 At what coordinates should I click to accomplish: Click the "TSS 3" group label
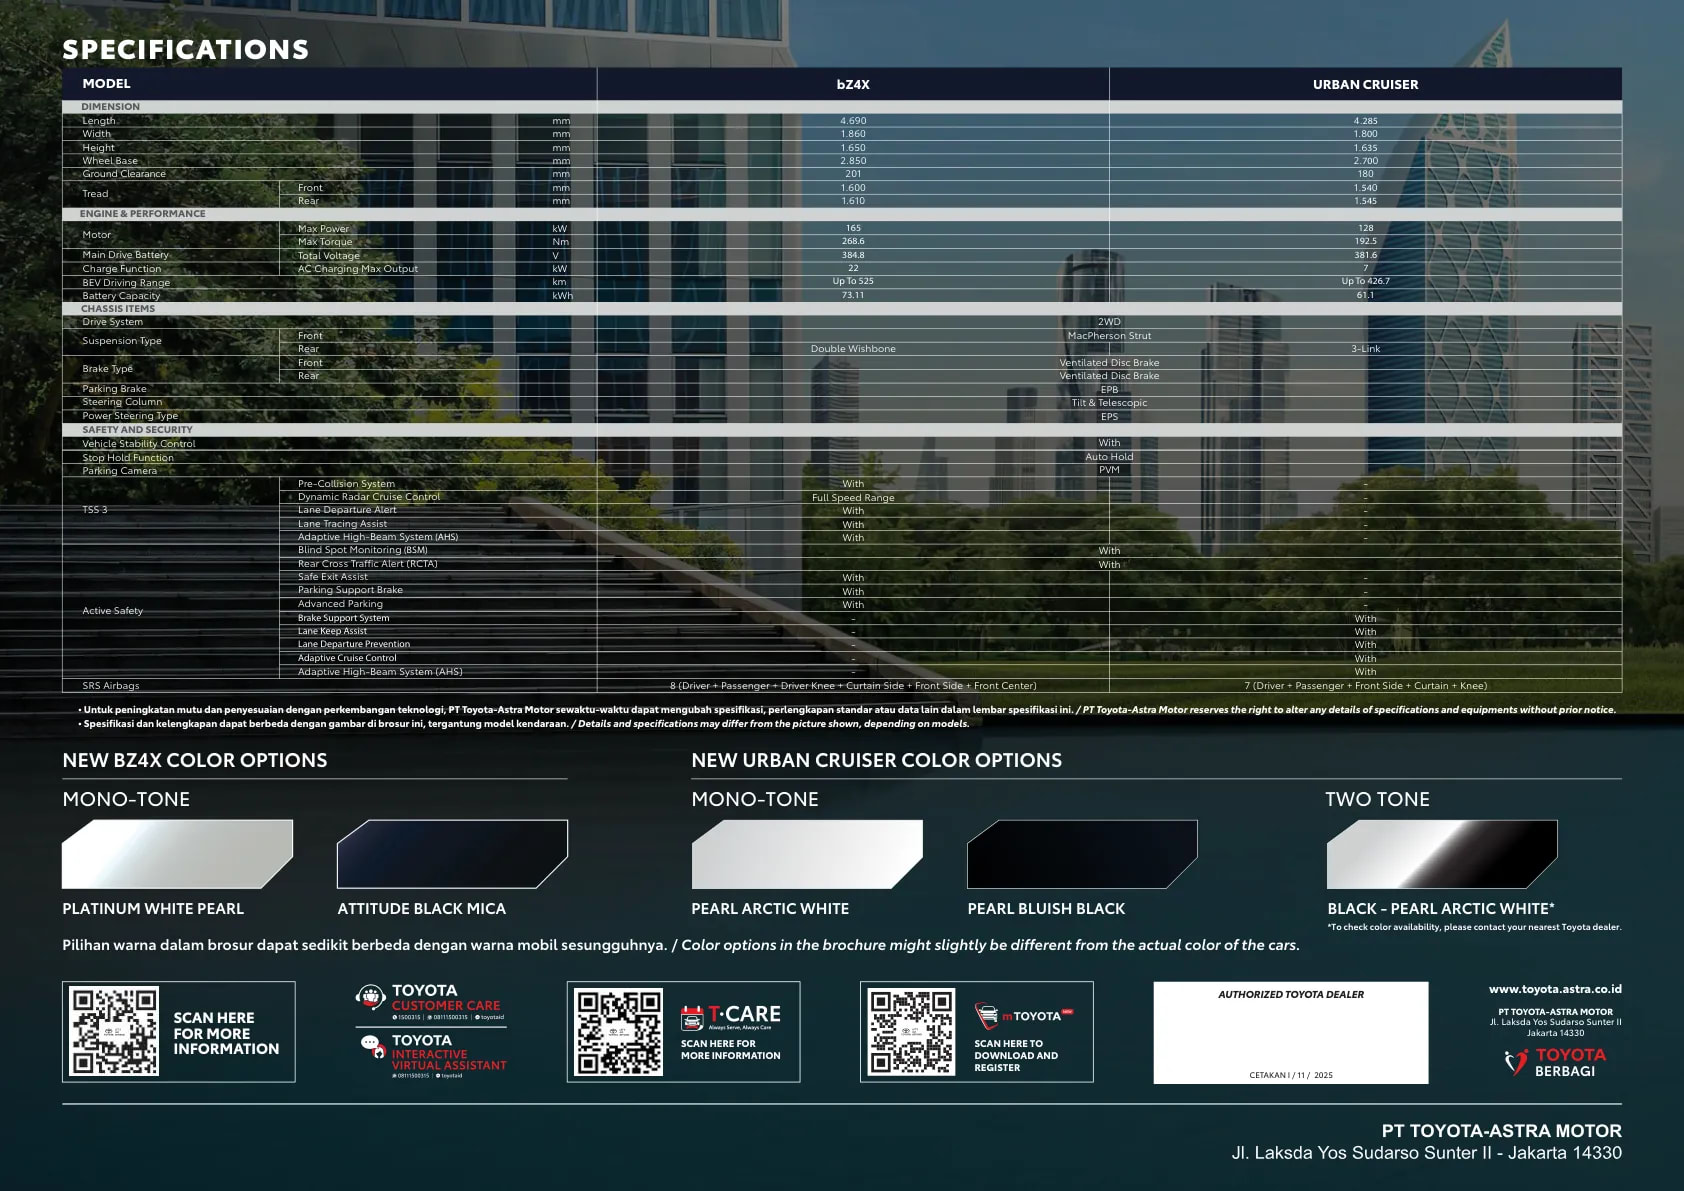[x=95, y=510]
